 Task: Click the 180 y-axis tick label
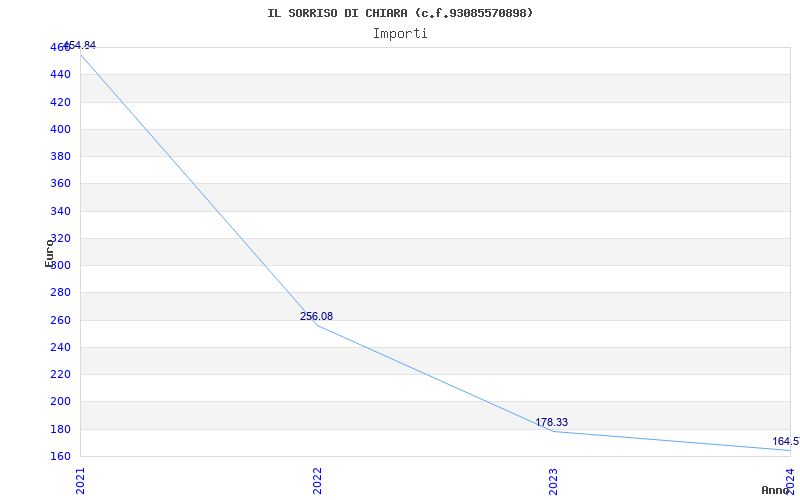(x=60, y=429)
